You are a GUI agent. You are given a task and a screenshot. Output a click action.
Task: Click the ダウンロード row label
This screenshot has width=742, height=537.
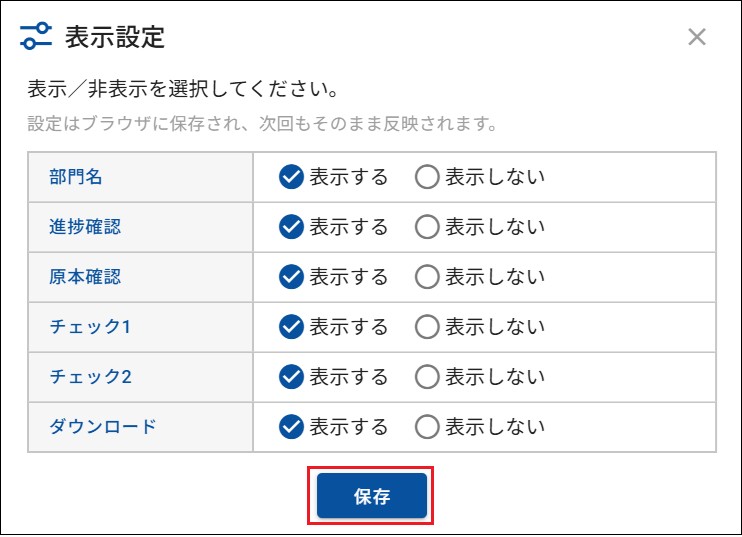103,427
